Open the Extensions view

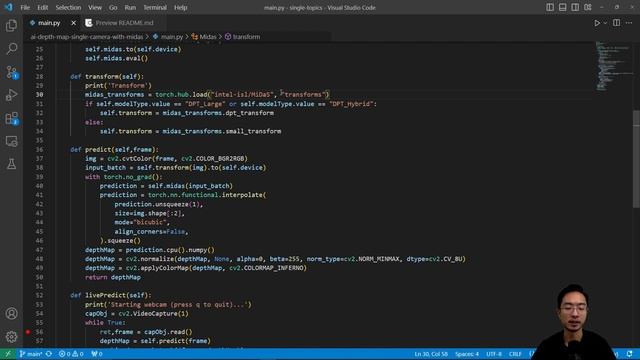11,118
